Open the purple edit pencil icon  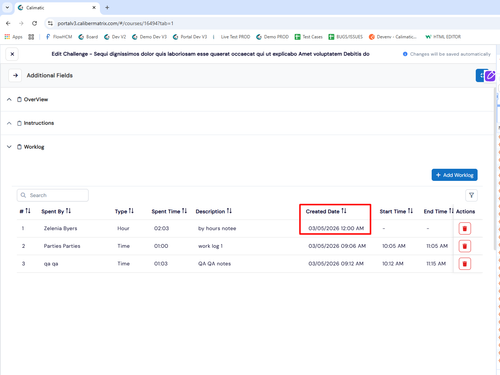[490, 76]
